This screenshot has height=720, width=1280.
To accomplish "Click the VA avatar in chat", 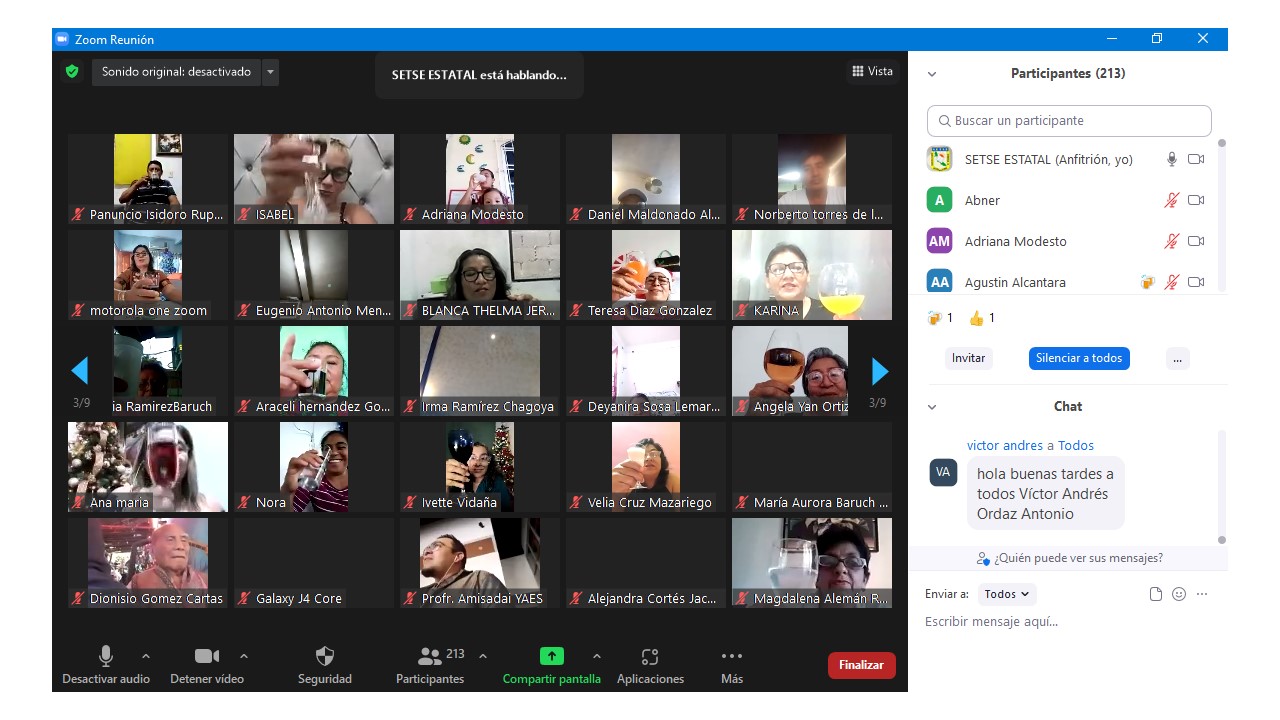I will point(943,472).
